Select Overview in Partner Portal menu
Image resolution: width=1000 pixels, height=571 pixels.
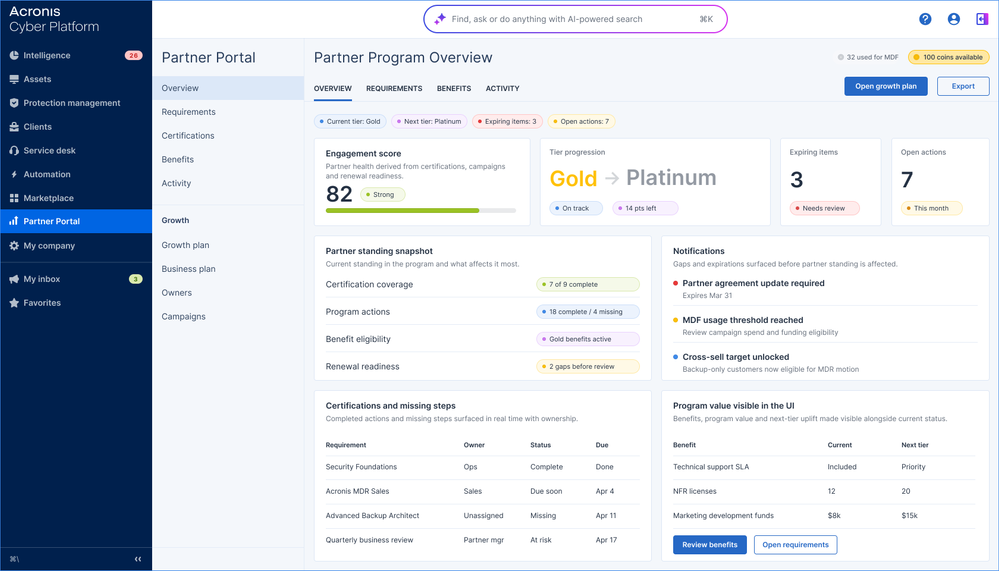pos(228,88)
